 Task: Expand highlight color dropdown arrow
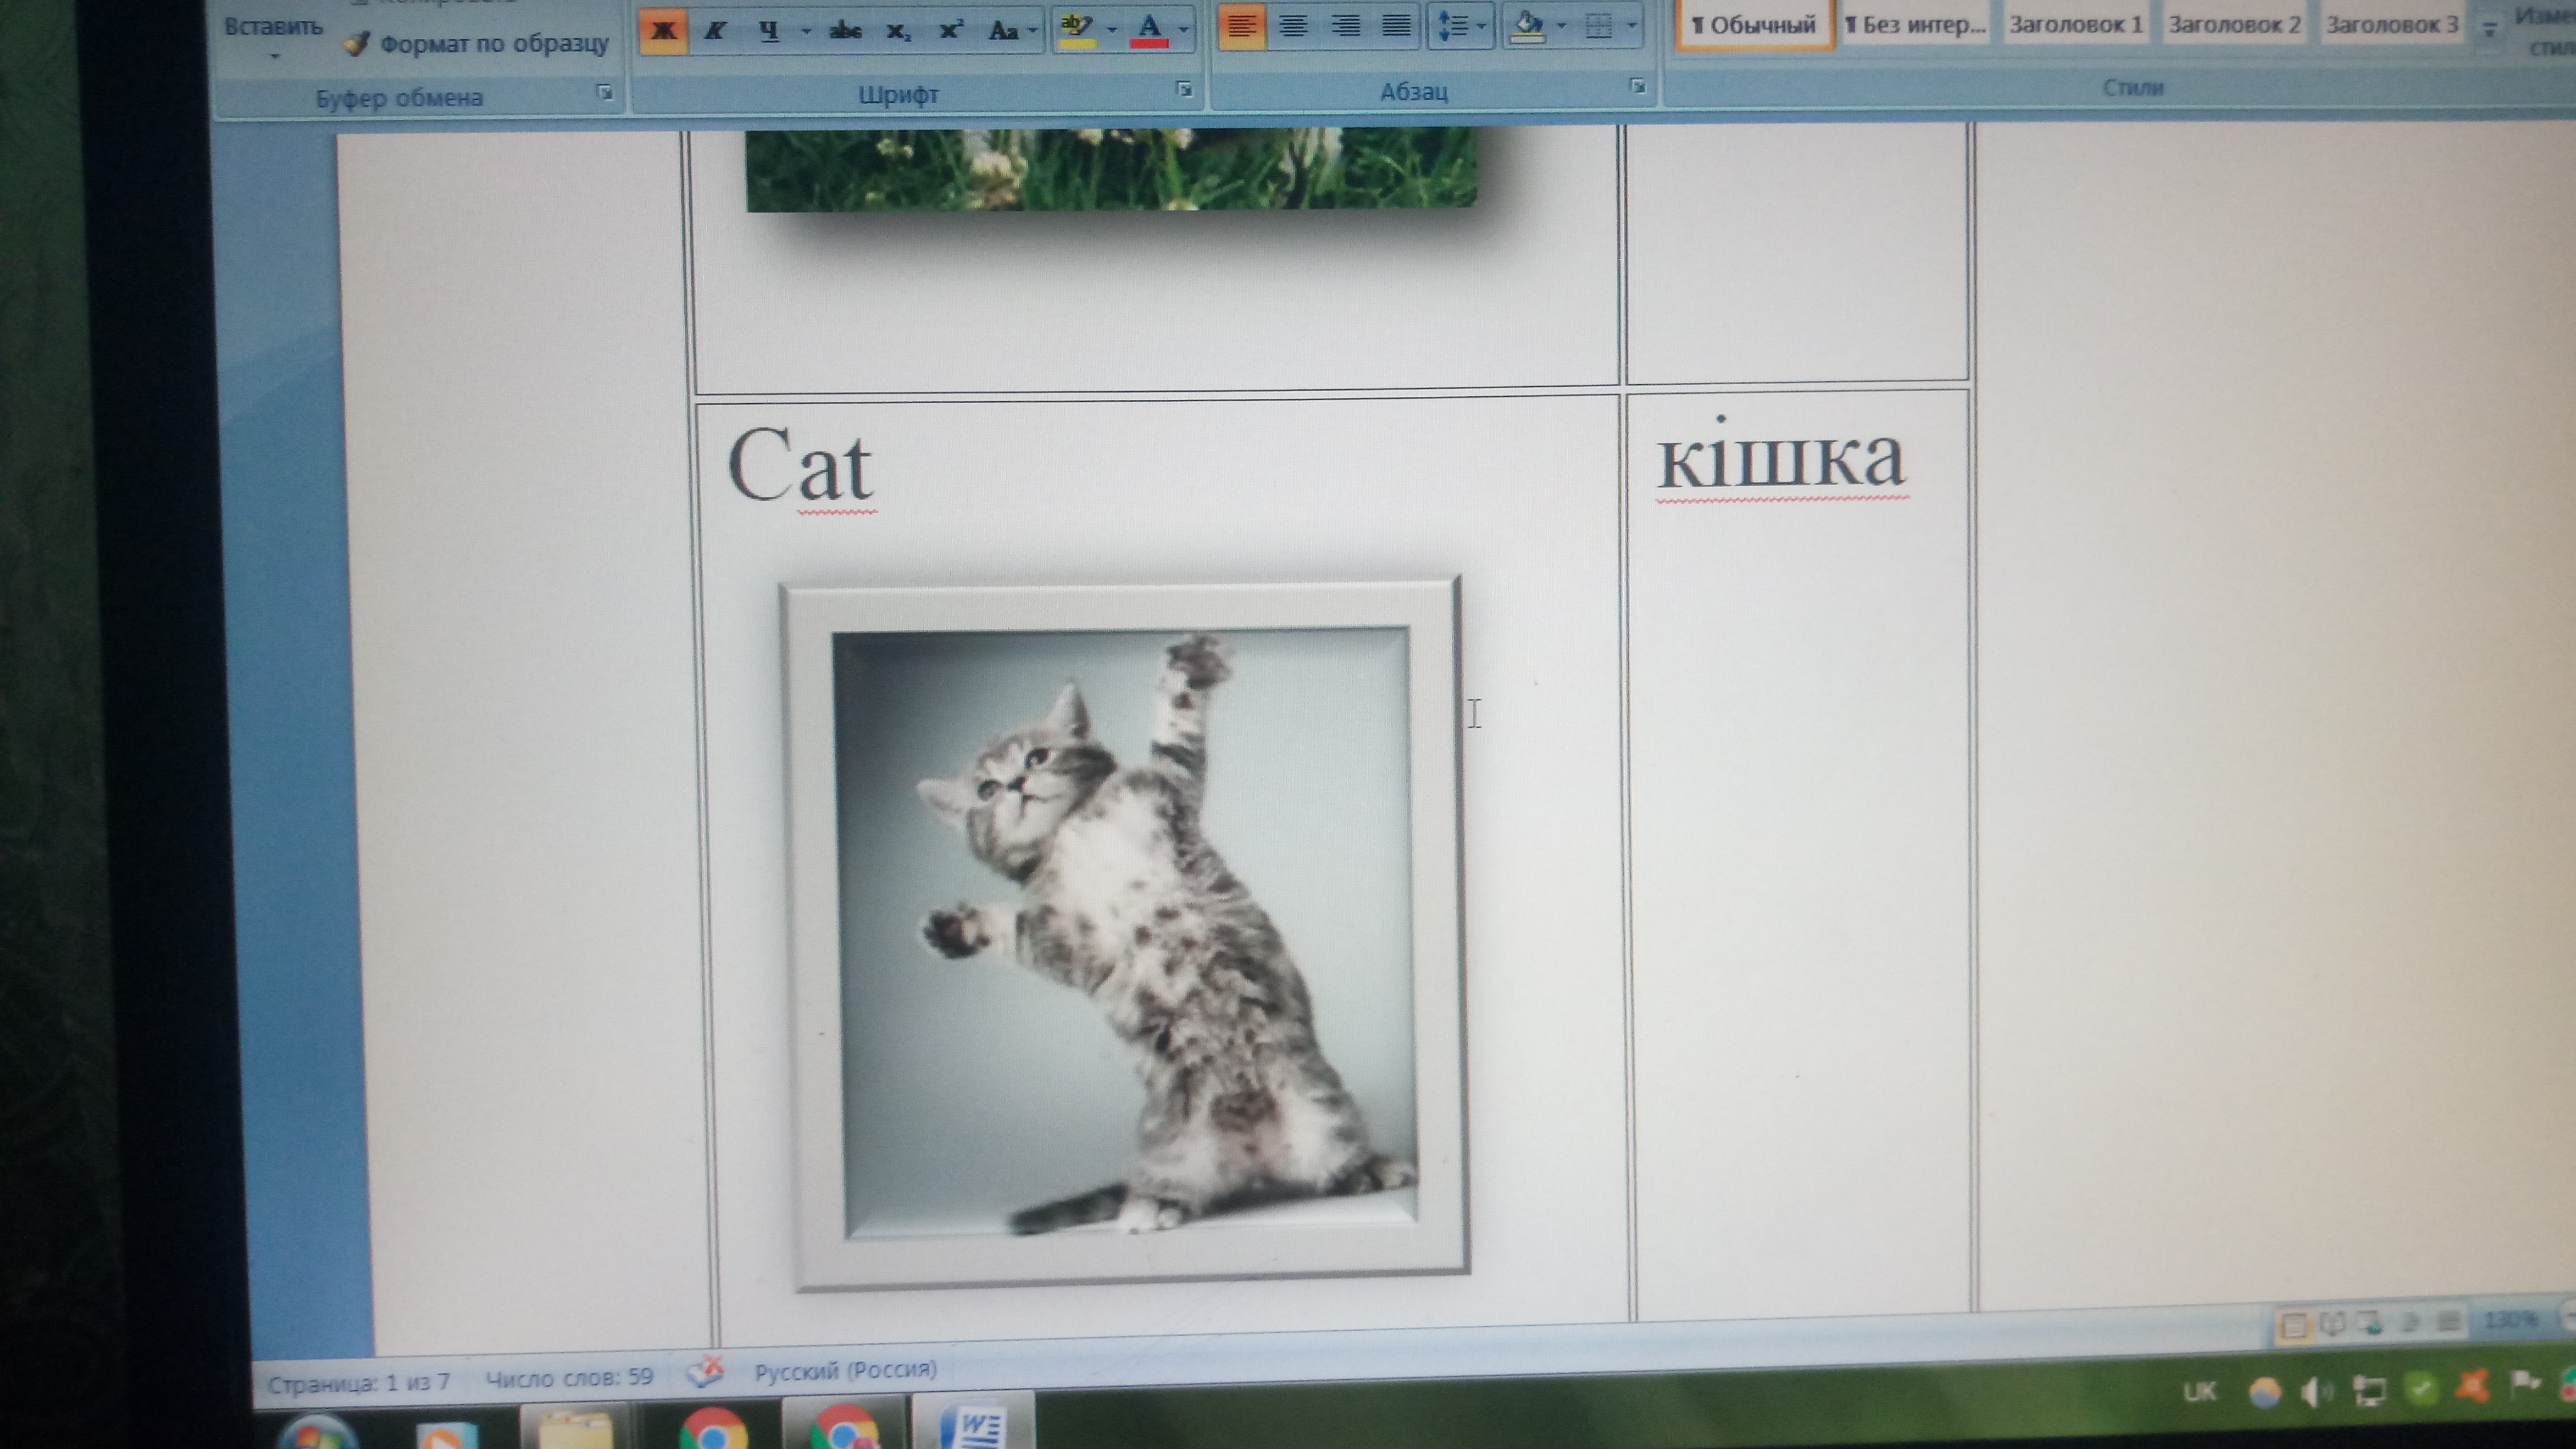point(1111,29)
